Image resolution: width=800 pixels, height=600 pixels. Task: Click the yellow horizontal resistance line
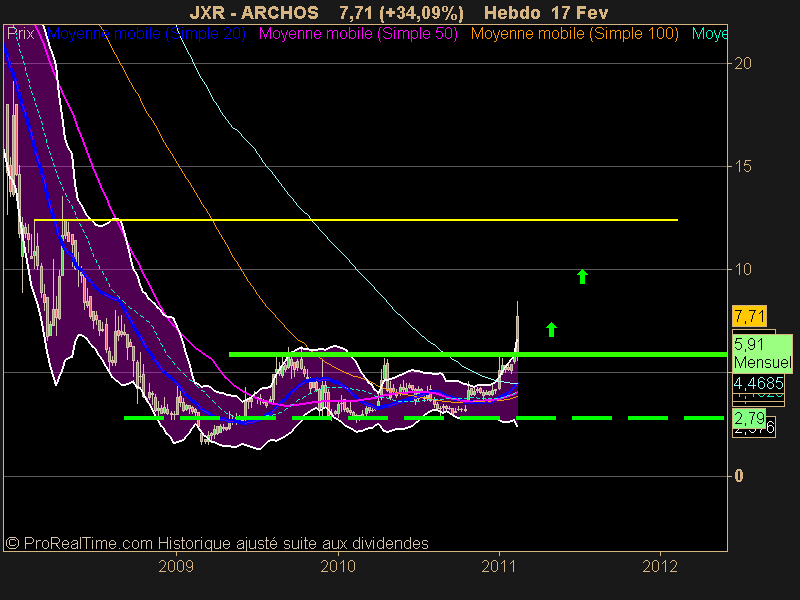coord(356,220)
